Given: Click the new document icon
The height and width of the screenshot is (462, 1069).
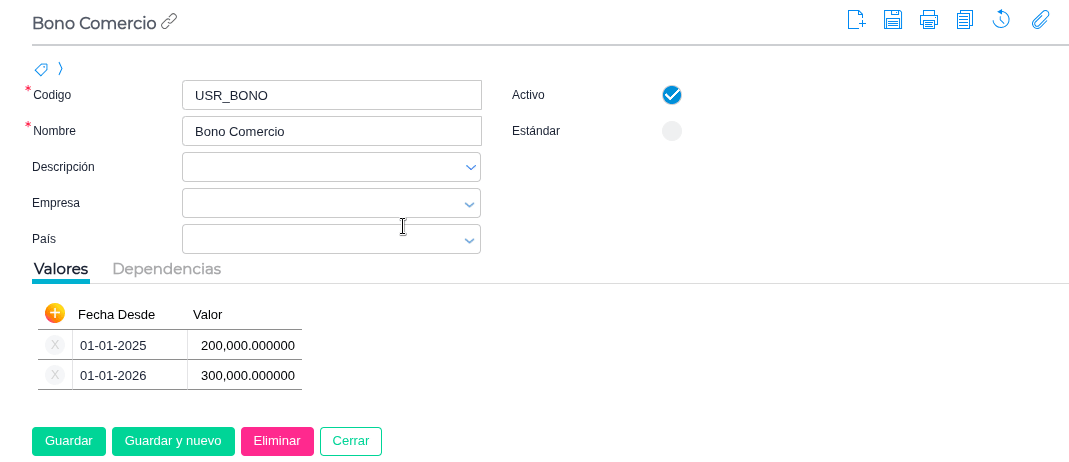Looking at the screenshot, I should pyautogui.click(x=856, y=20).
